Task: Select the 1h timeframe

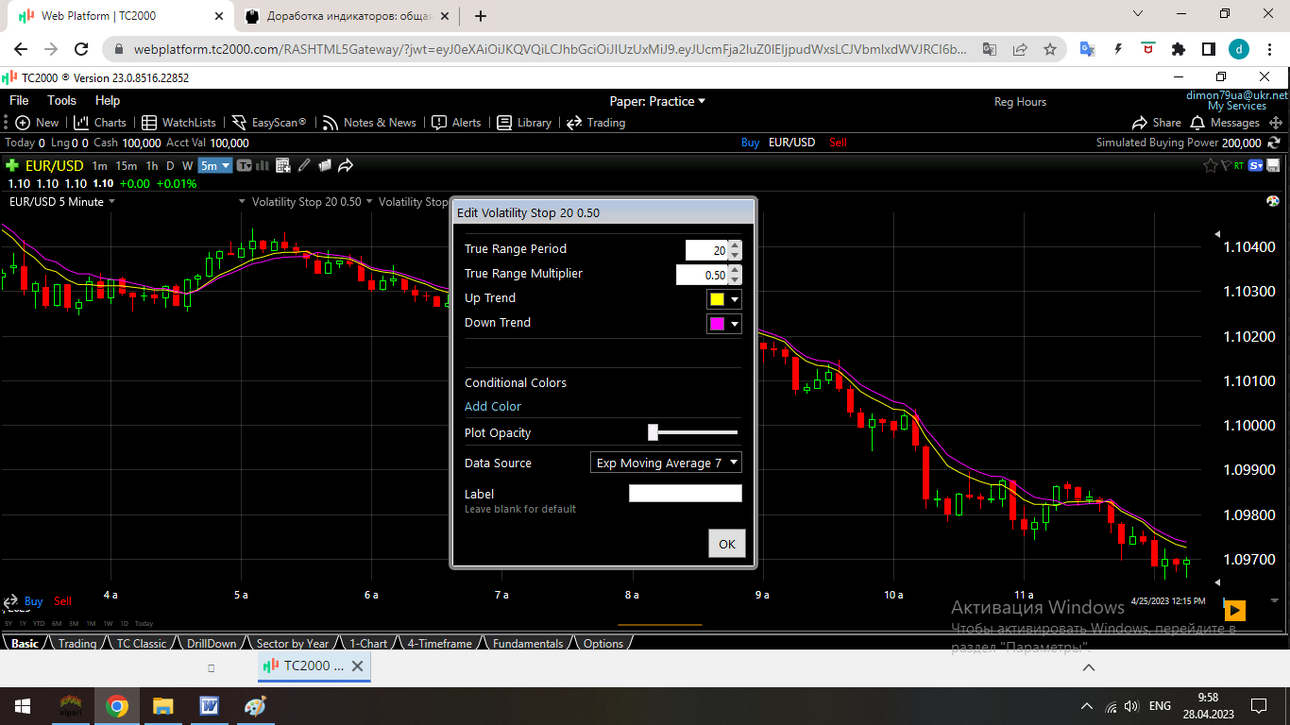Action: tap(151, 165)
